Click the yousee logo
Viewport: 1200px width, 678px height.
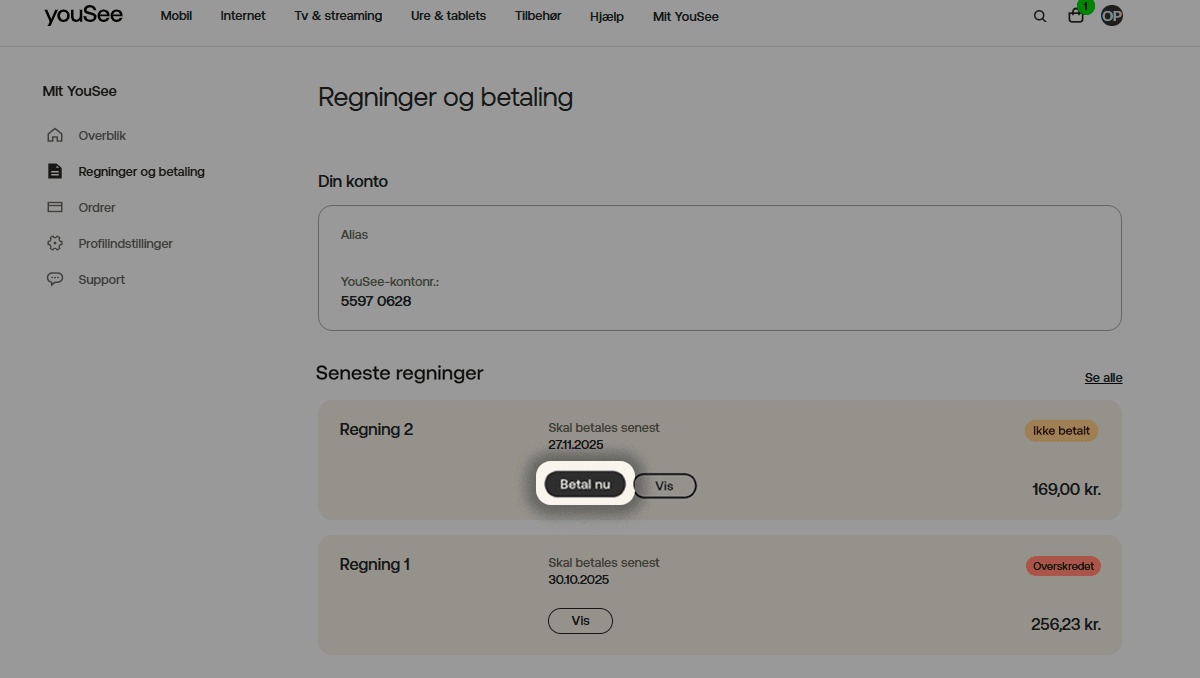coord(83,16)
